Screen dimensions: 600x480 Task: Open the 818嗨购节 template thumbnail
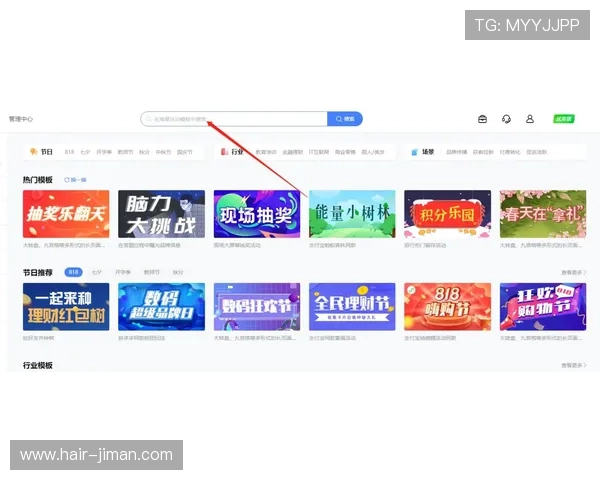click(447, 307)
